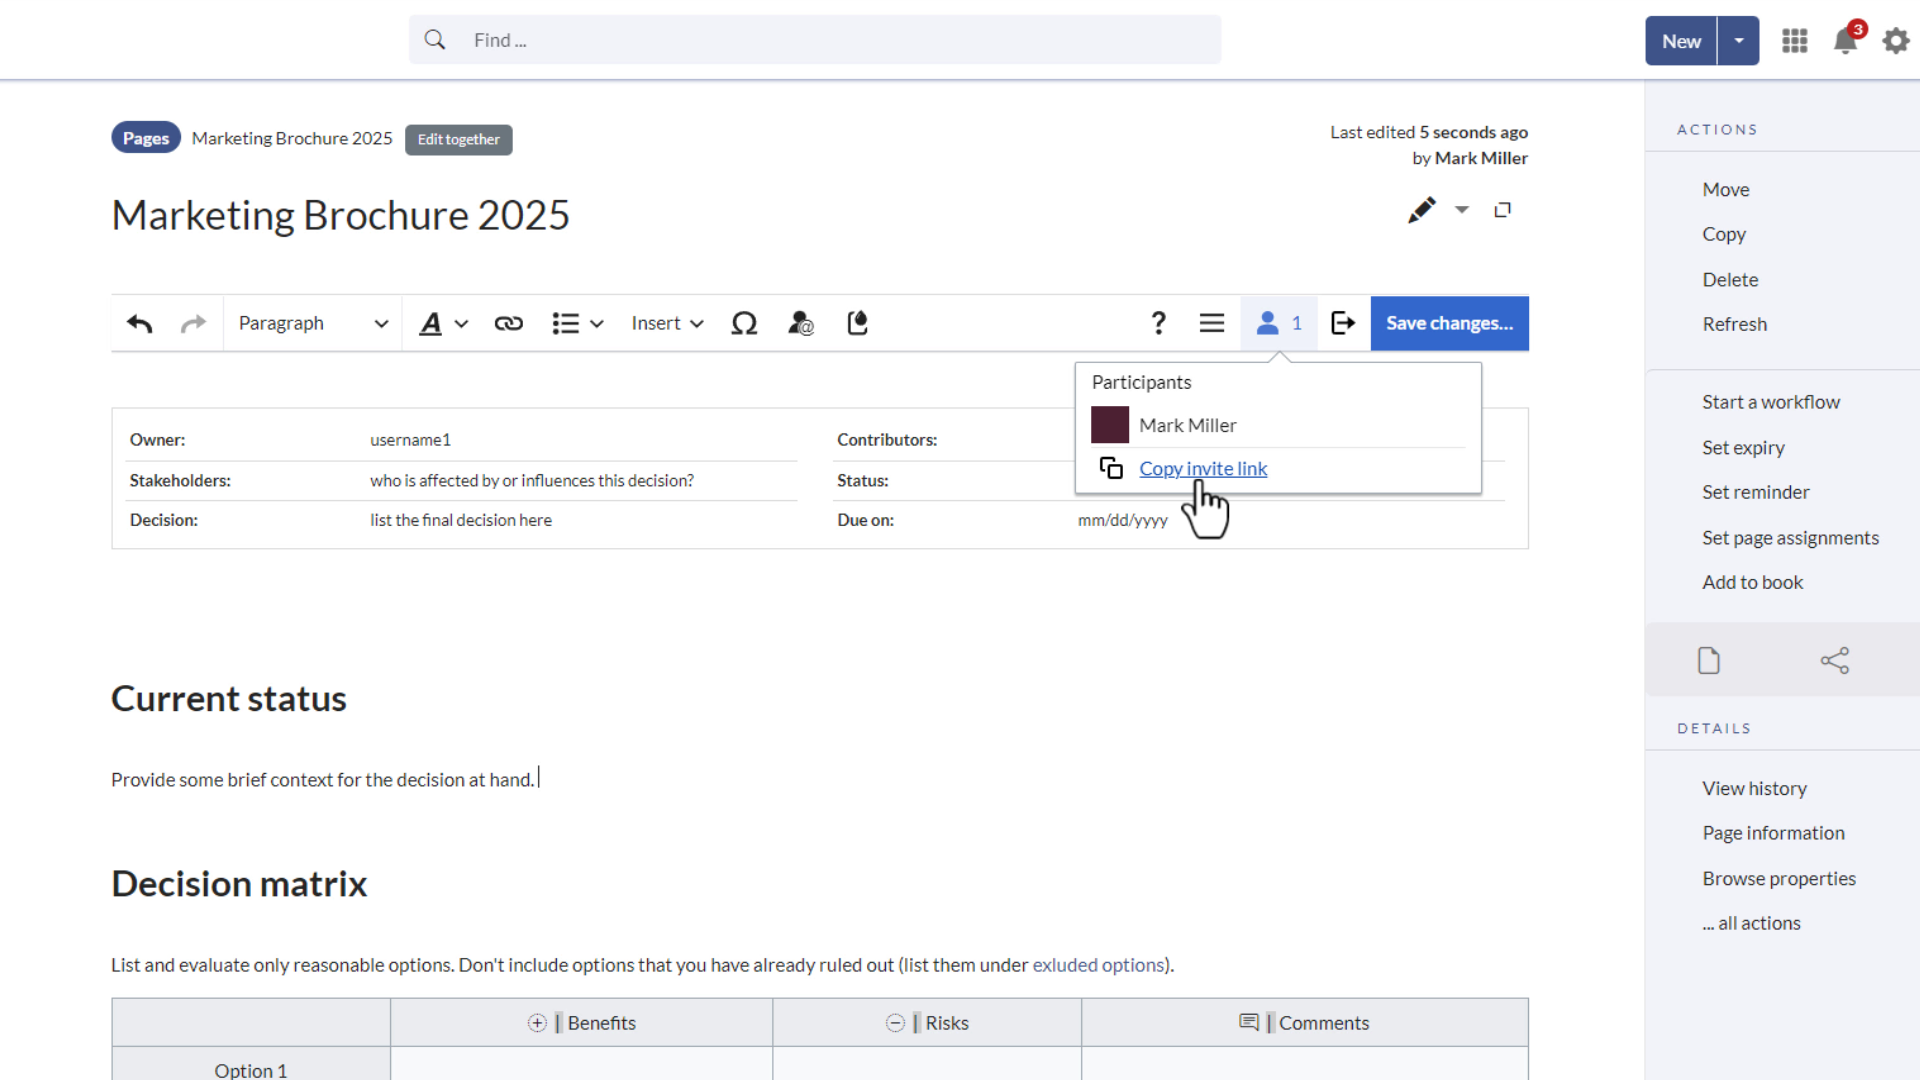1920x1080 pixels.
Task: Select Start a workflow
Action: [1771, 402]
